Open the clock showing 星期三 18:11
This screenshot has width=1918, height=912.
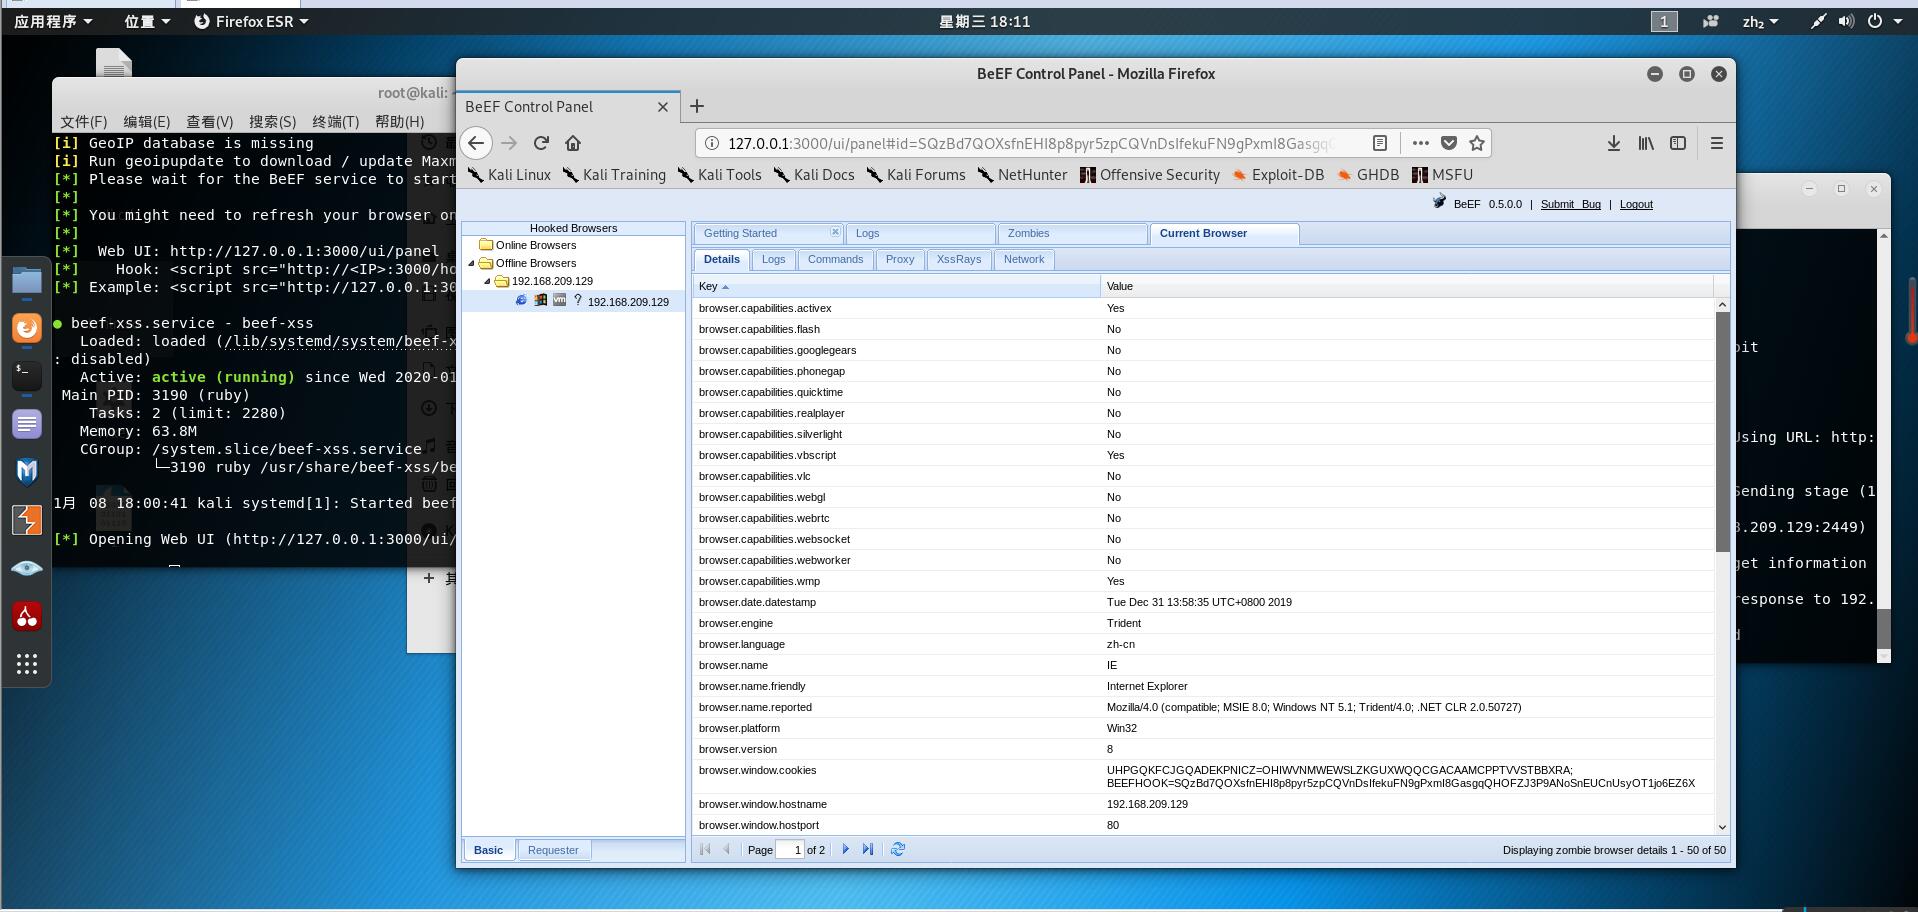pos(984,21)
